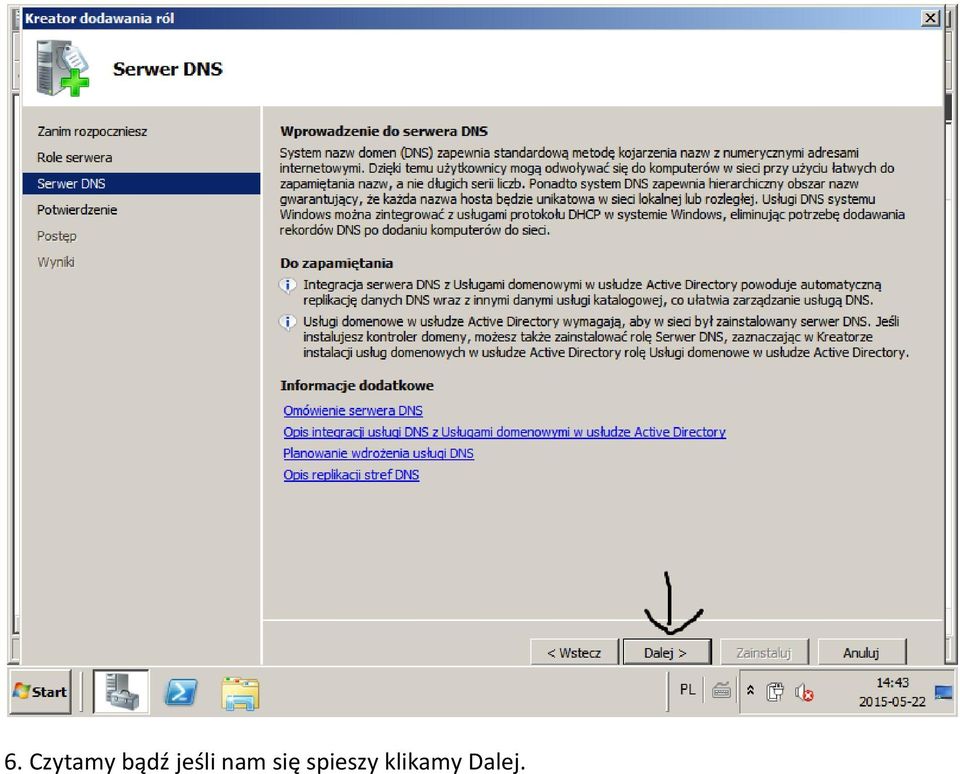Select Postęp step in sidebar
Image resolution: width=960 pixels, height=774 pixels.
point(57,236)
